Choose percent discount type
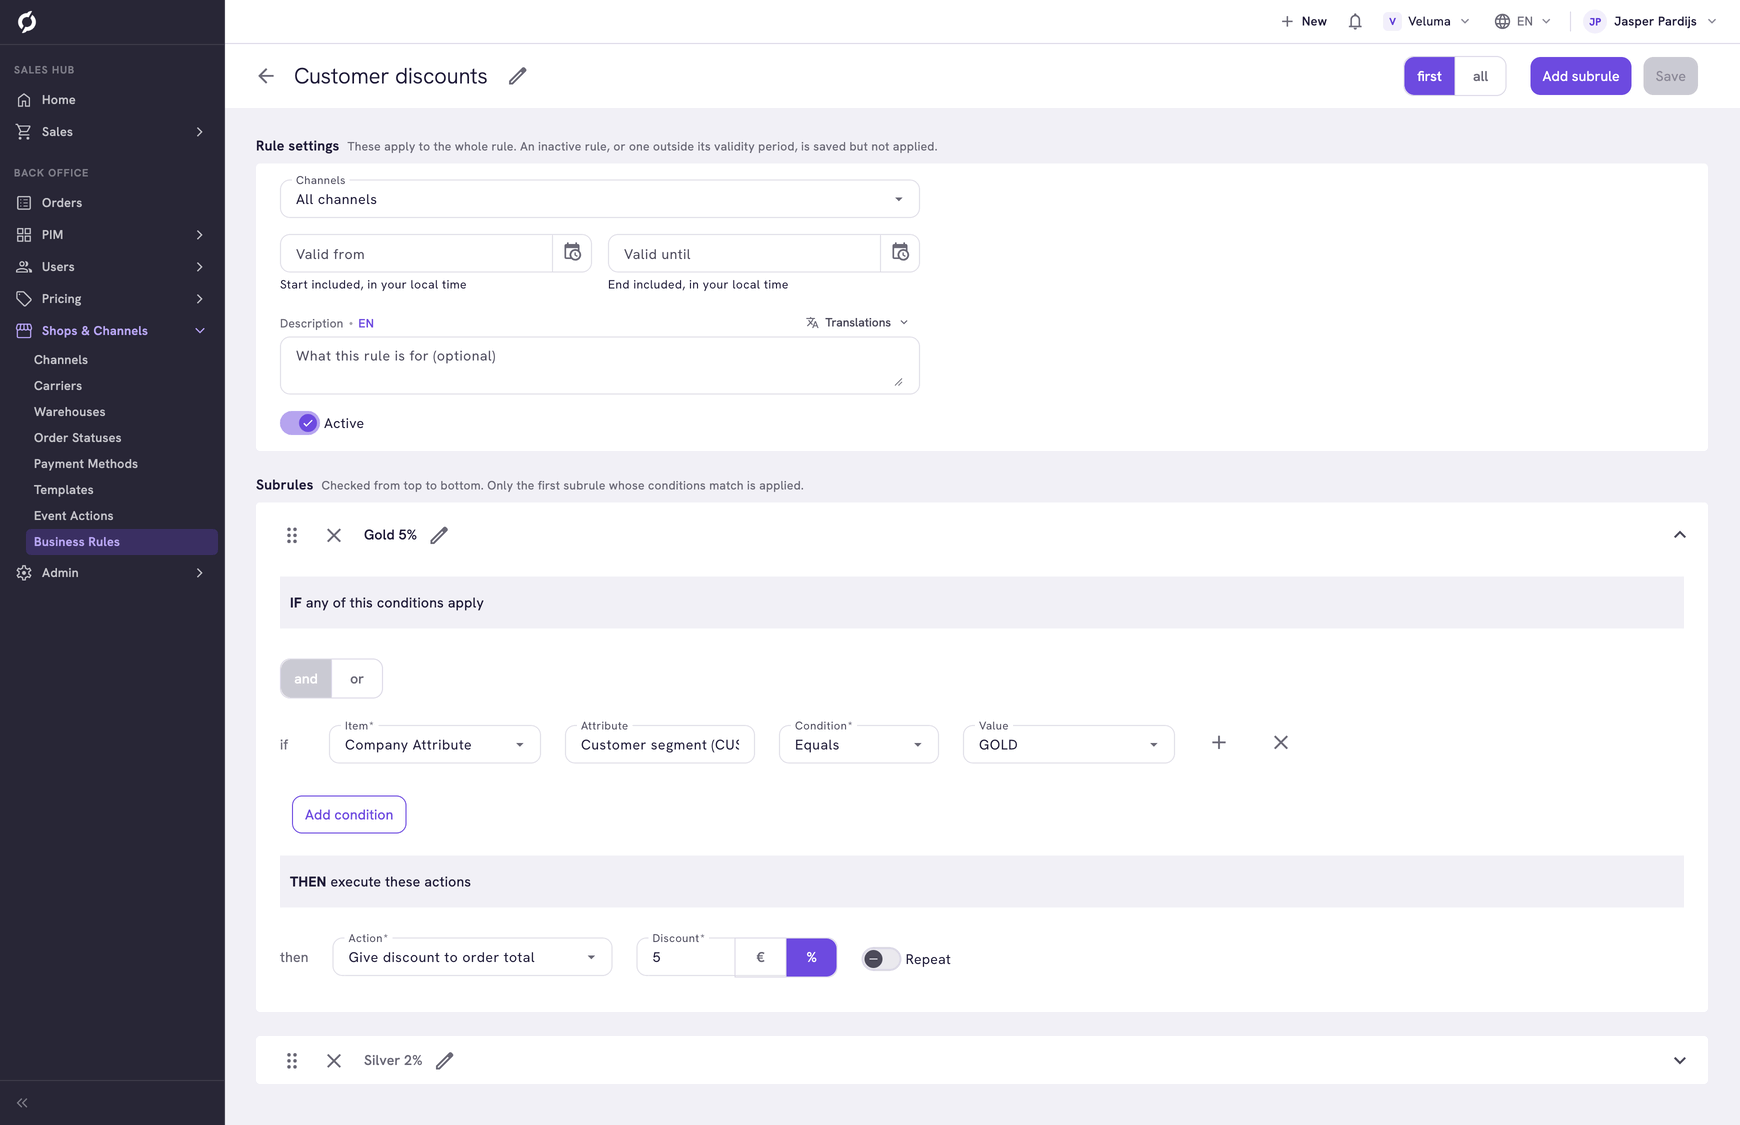The height and width of the screenshot is (1125, 1740). pos(812,957)
